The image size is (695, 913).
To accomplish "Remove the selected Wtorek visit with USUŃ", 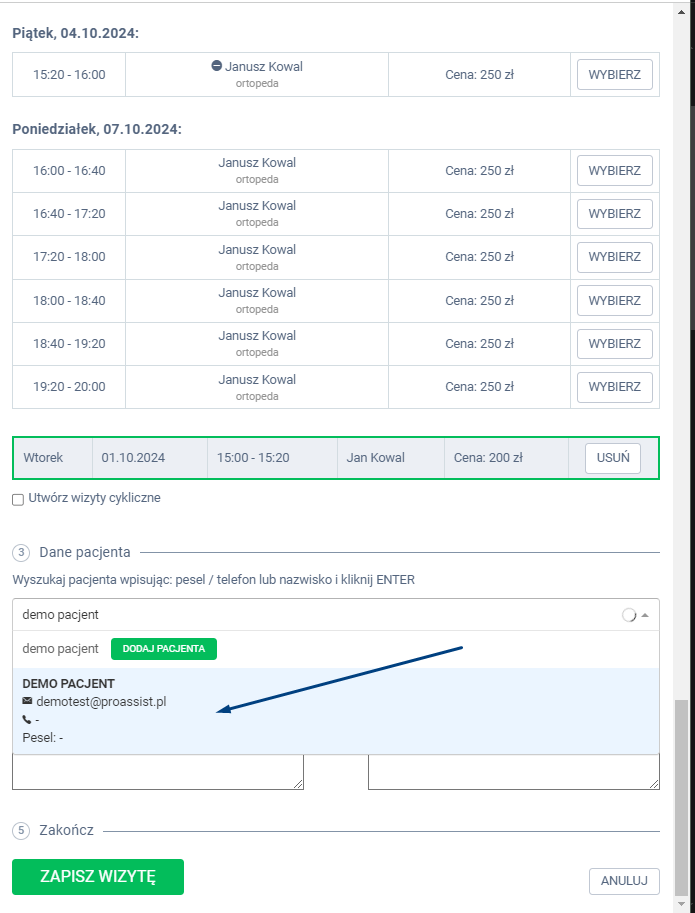I will pos(612,458).
